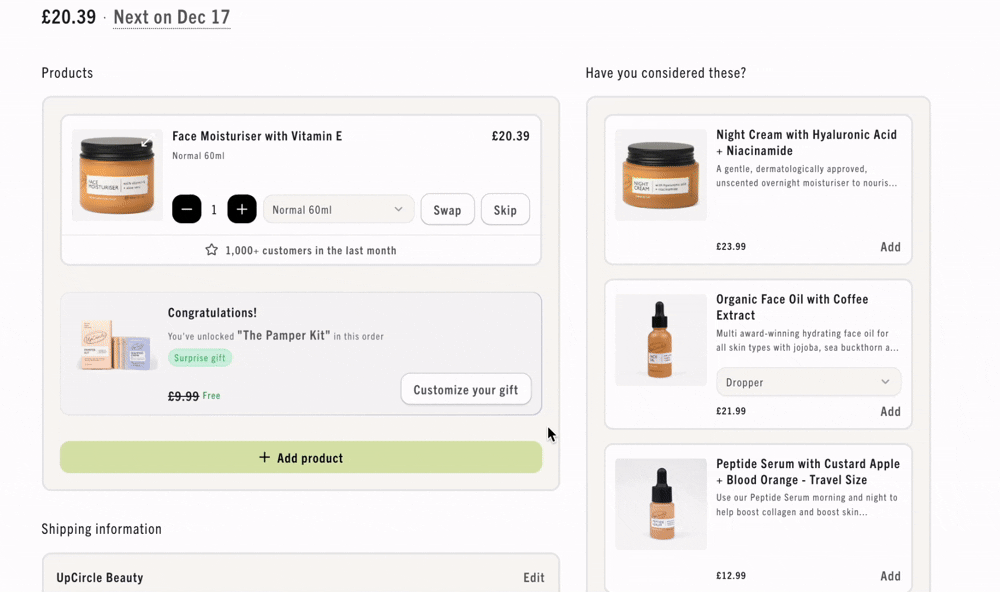This screenshot has width=1000, height=592.
Task: Click the green Add product button
Action: coord(301,457)
